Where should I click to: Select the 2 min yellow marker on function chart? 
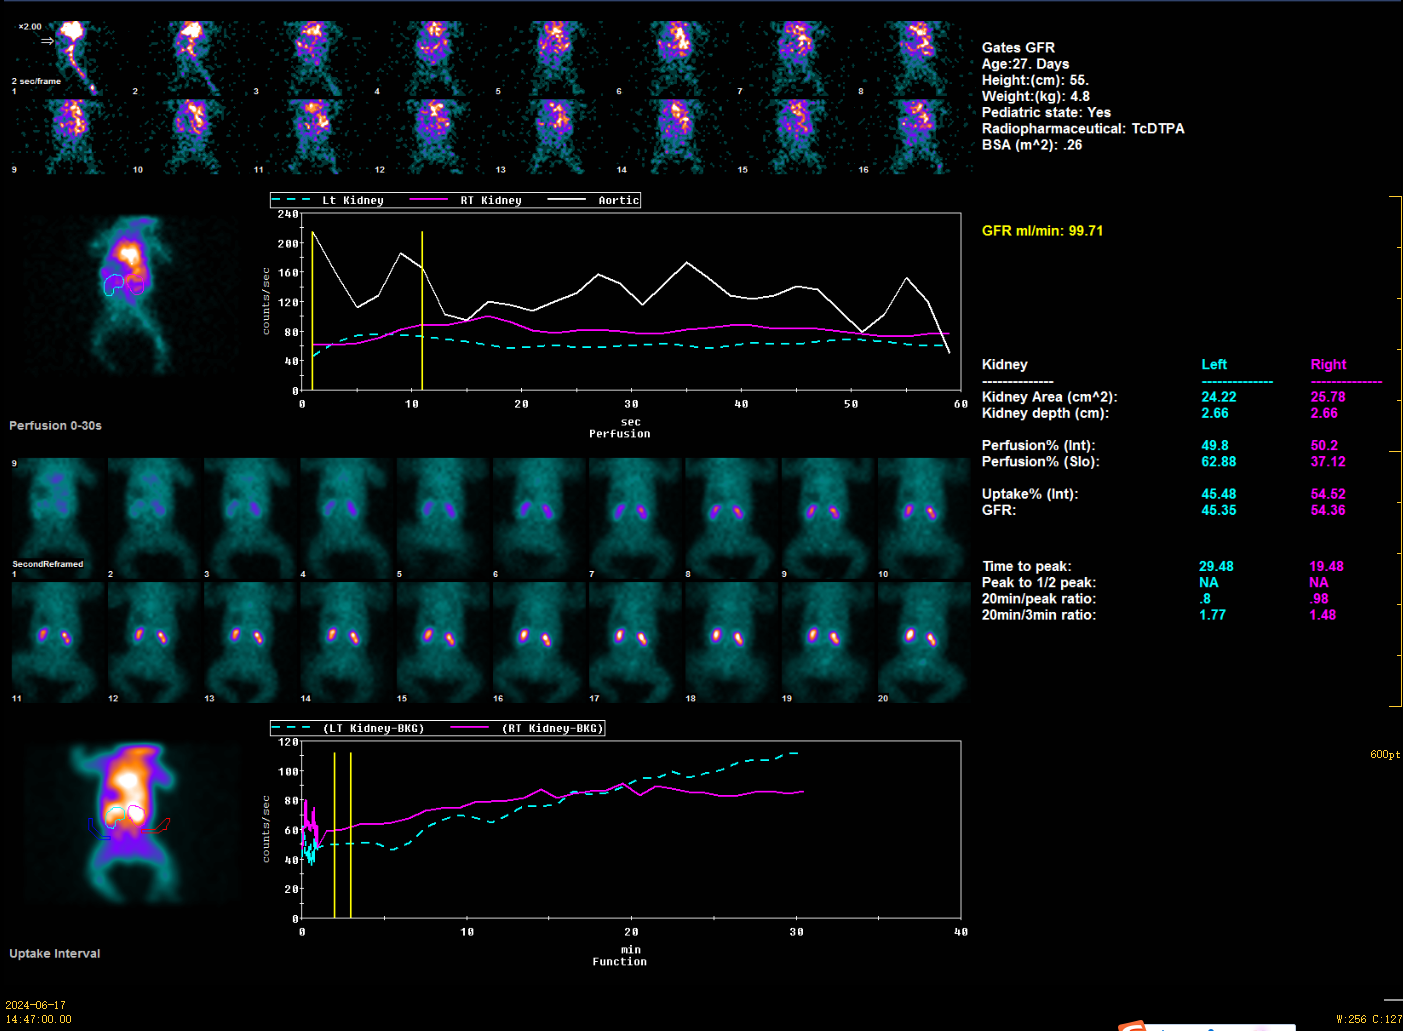pyautogui.click(x=334, y=835)
